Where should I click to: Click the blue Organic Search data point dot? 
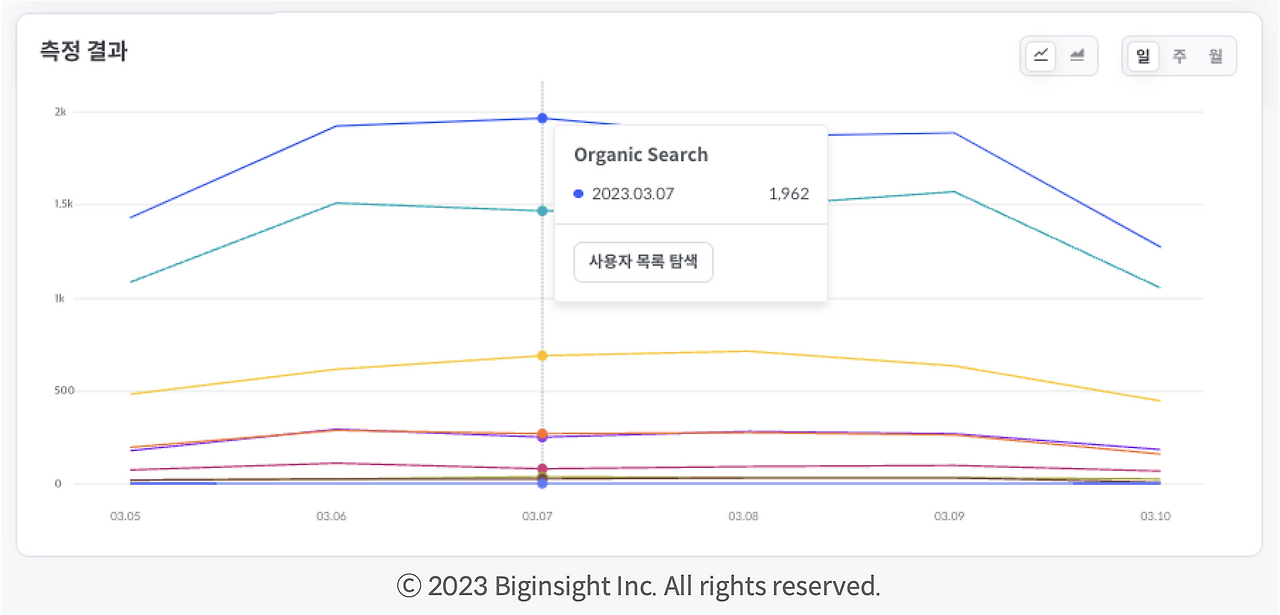click(x=541, y=118)
